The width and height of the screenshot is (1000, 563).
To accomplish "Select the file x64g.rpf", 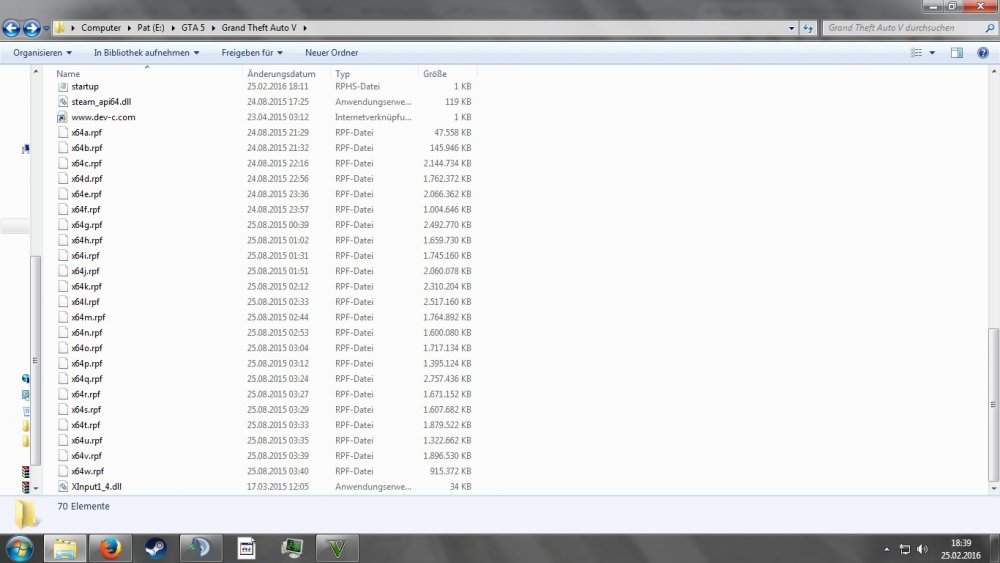I will tap(87, 225).
